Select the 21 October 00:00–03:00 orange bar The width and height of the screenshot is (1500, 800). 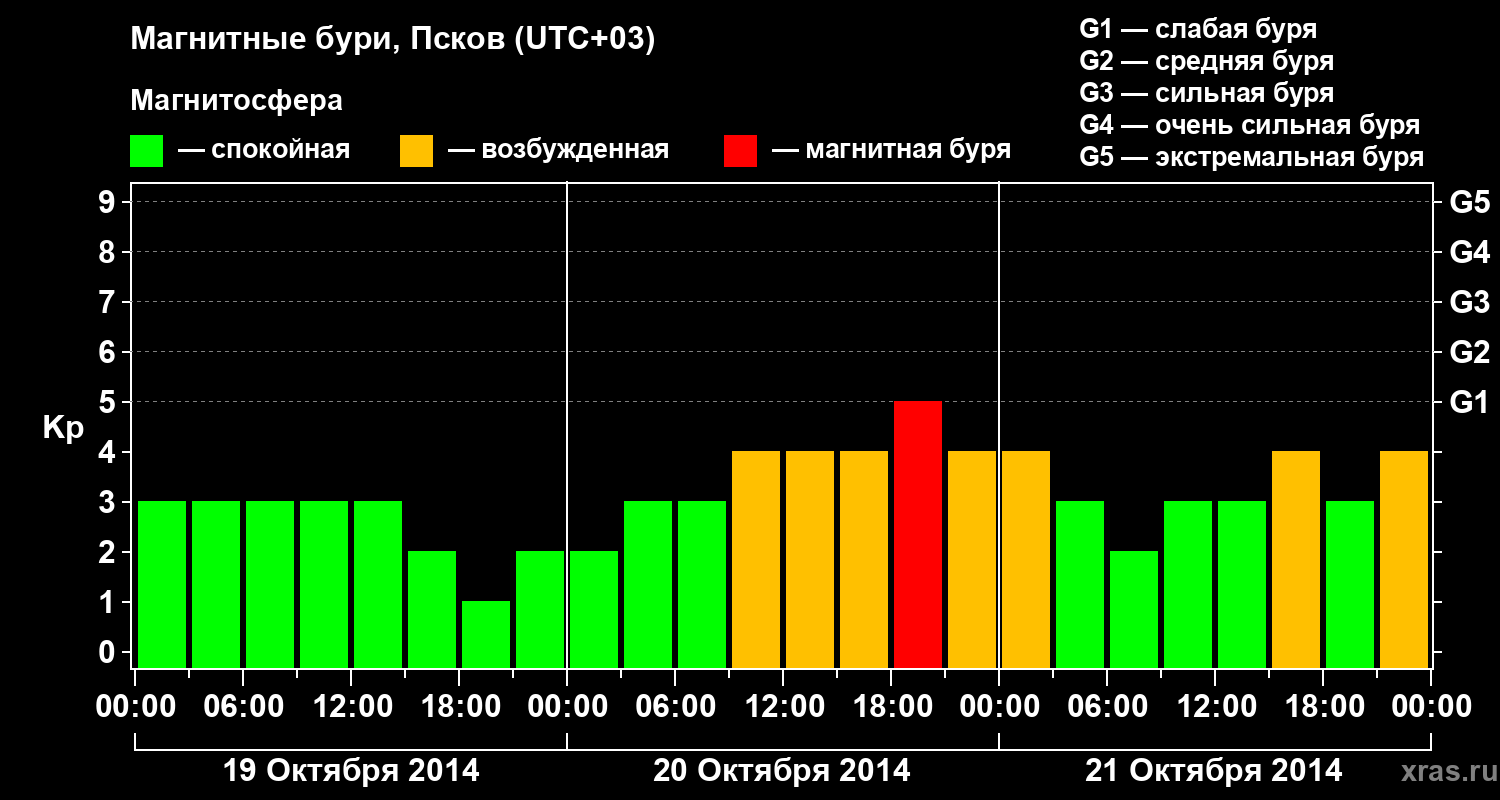pyautogui.click(x=1026, y=559)
